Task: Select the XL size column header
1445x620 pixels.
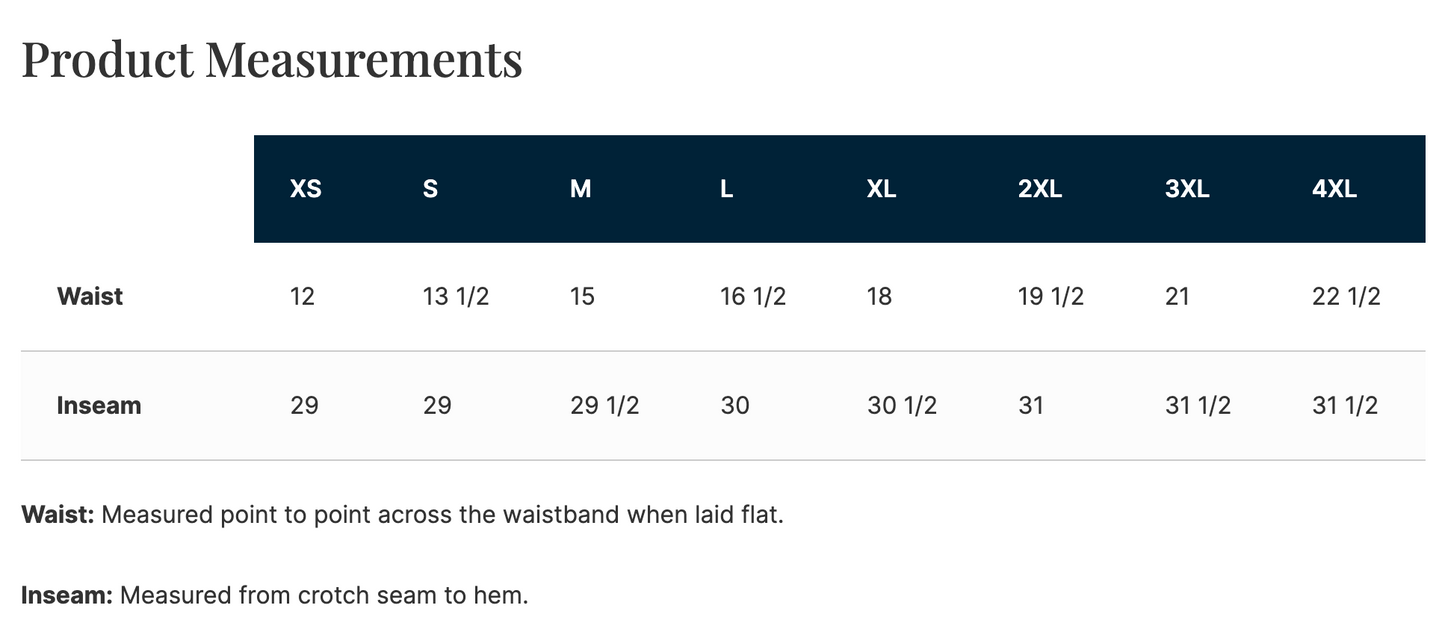Action: [881, 189]
